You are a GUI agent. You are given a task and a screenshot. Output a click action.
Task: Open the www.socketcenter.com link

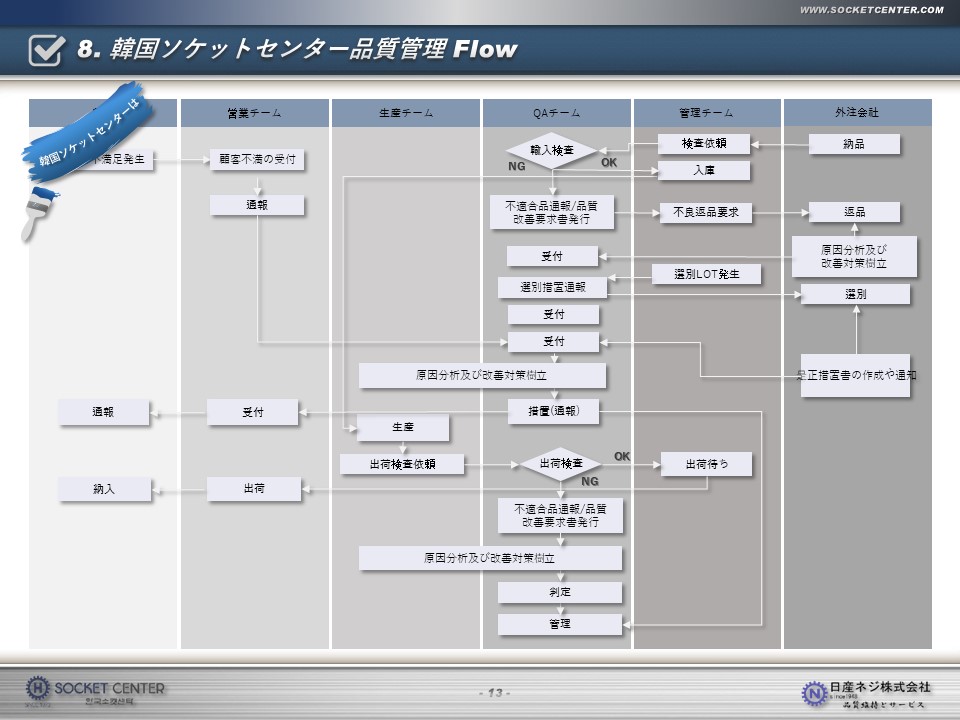click(x=872, y=10)
